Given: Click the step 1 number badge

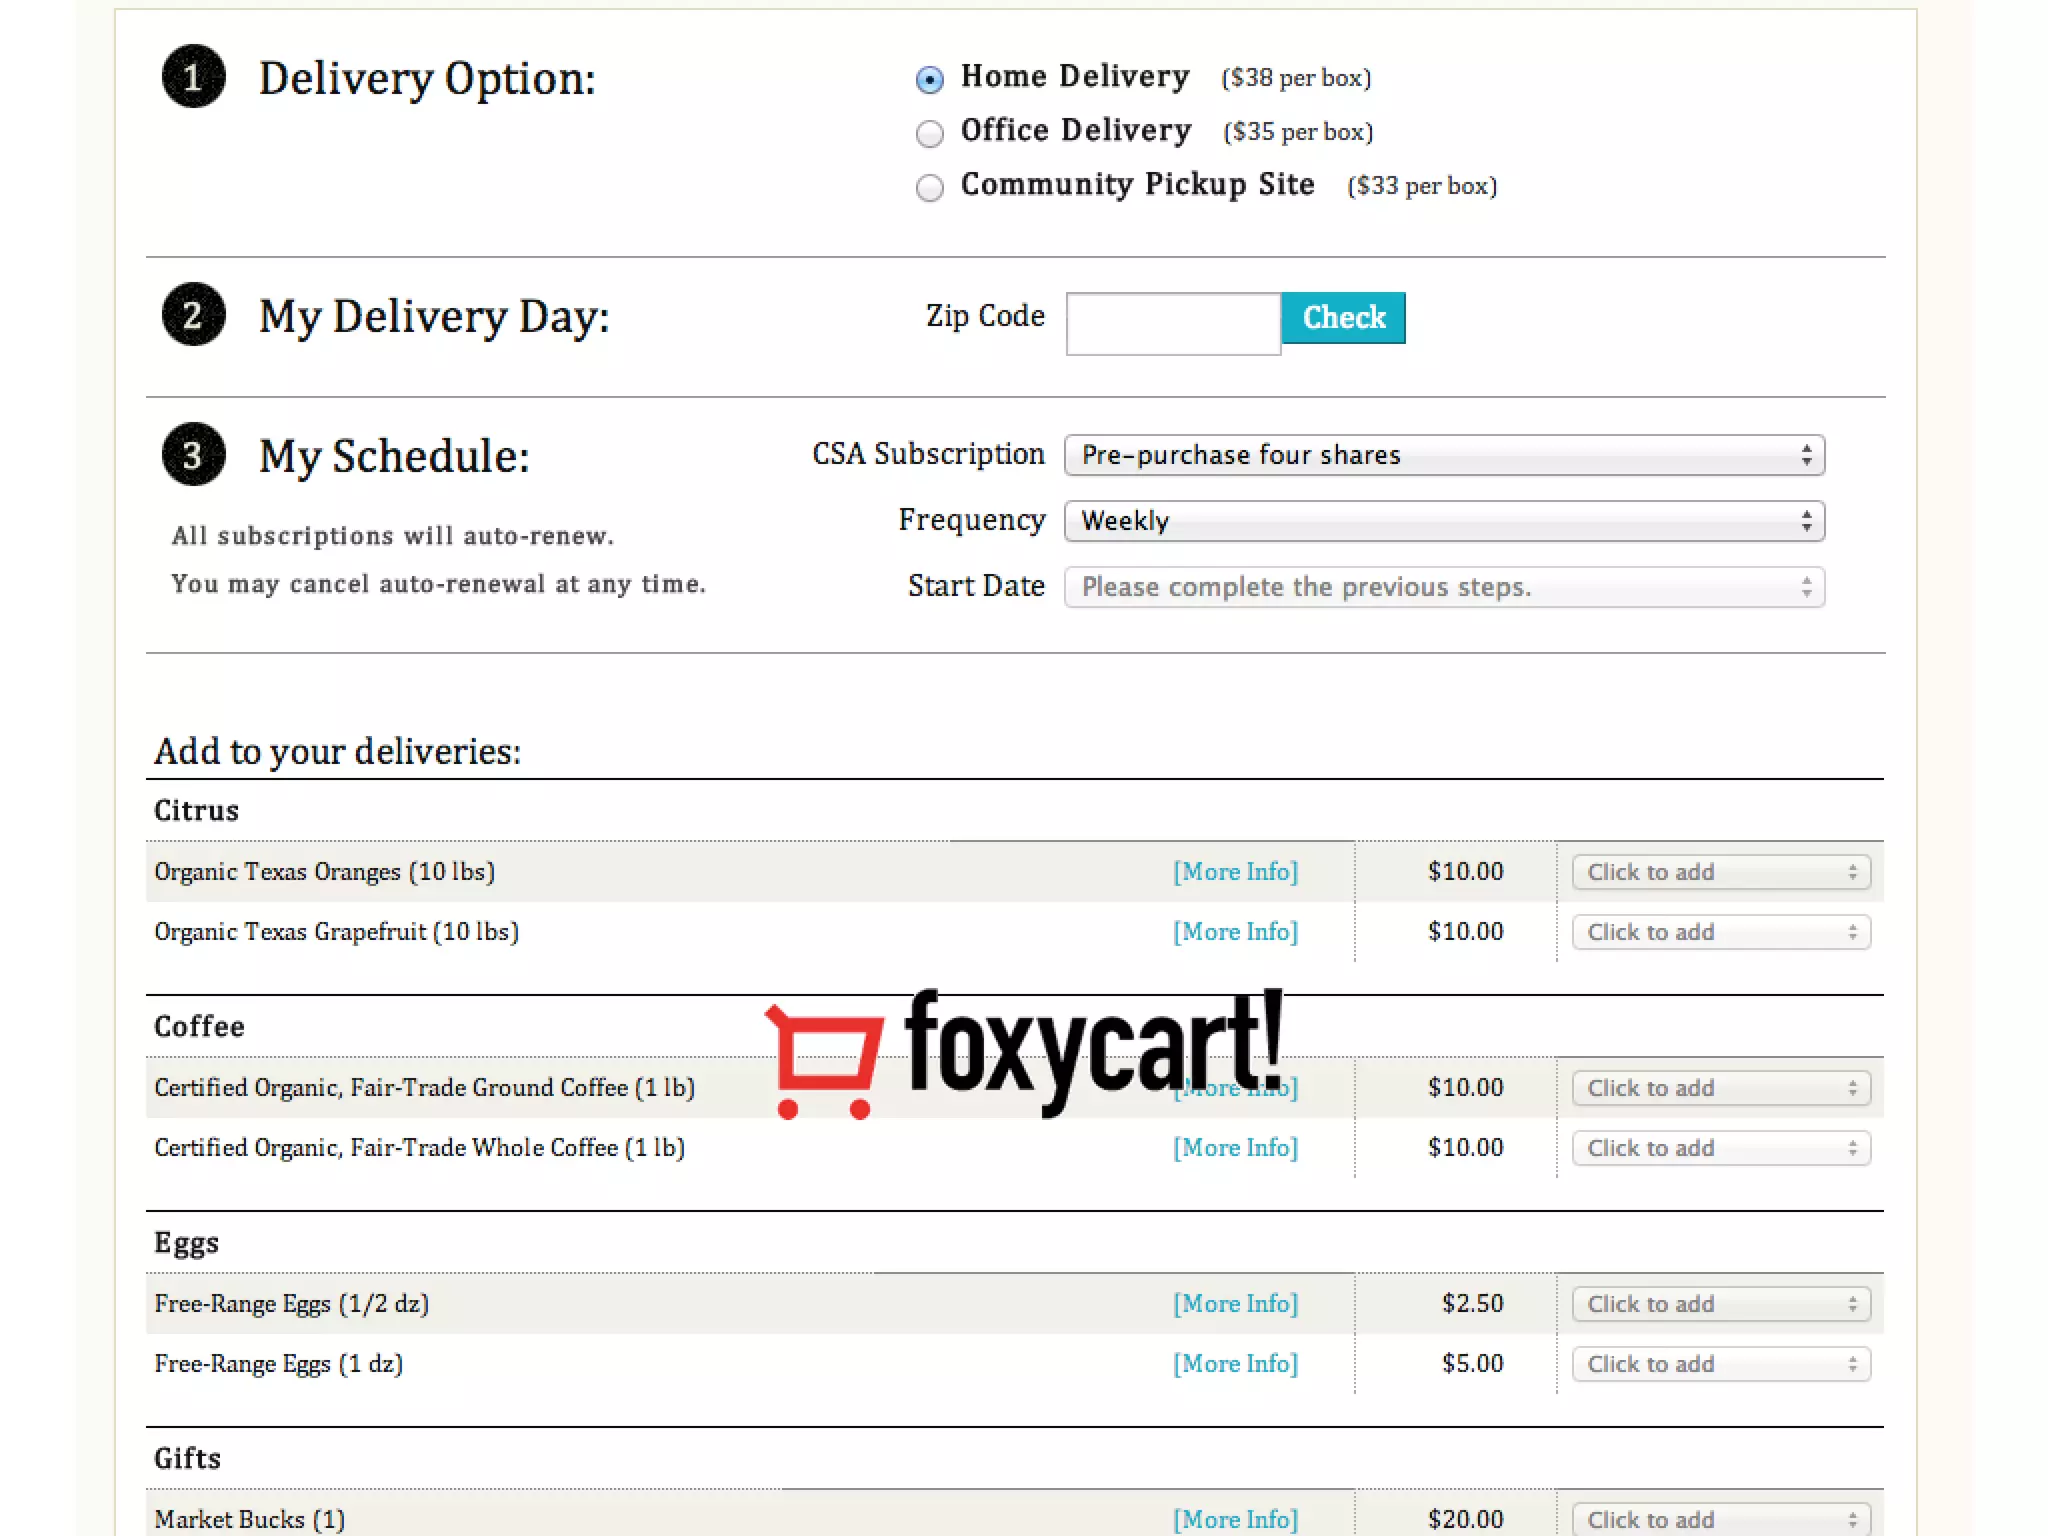Looking at the screenshot, I should tap(193, 77).
